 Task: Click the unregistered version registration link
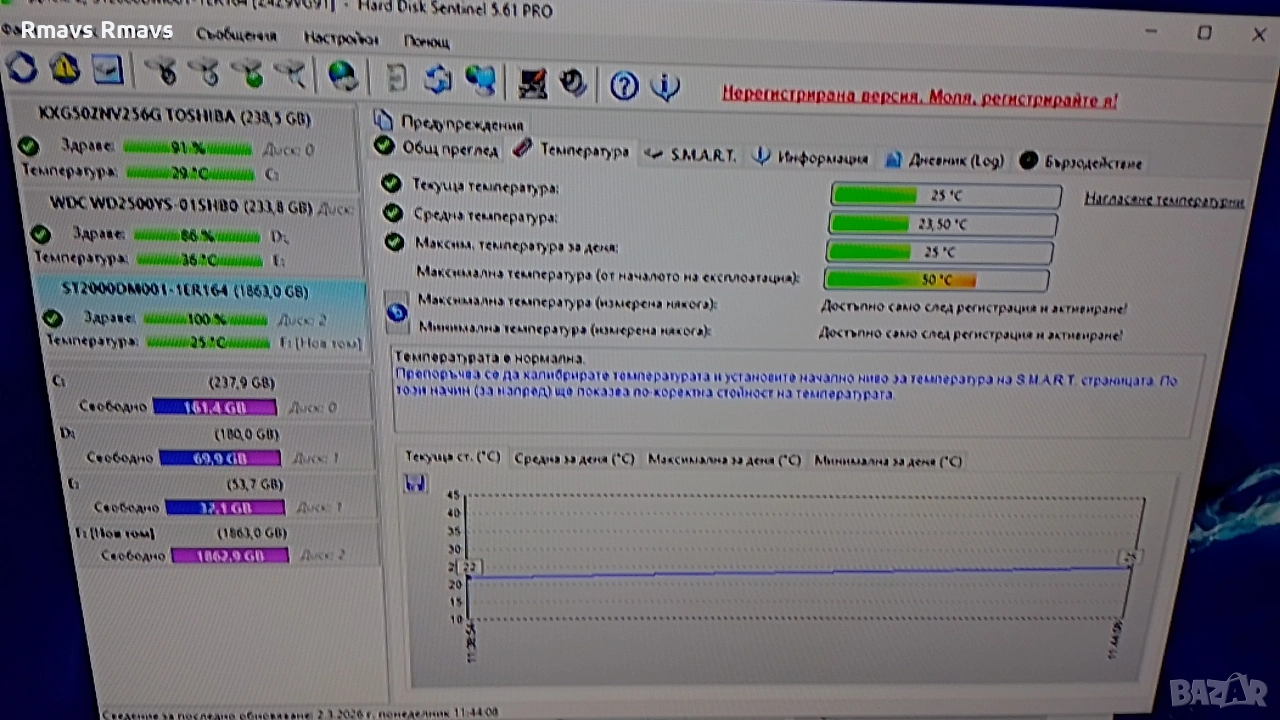point(919,98)
